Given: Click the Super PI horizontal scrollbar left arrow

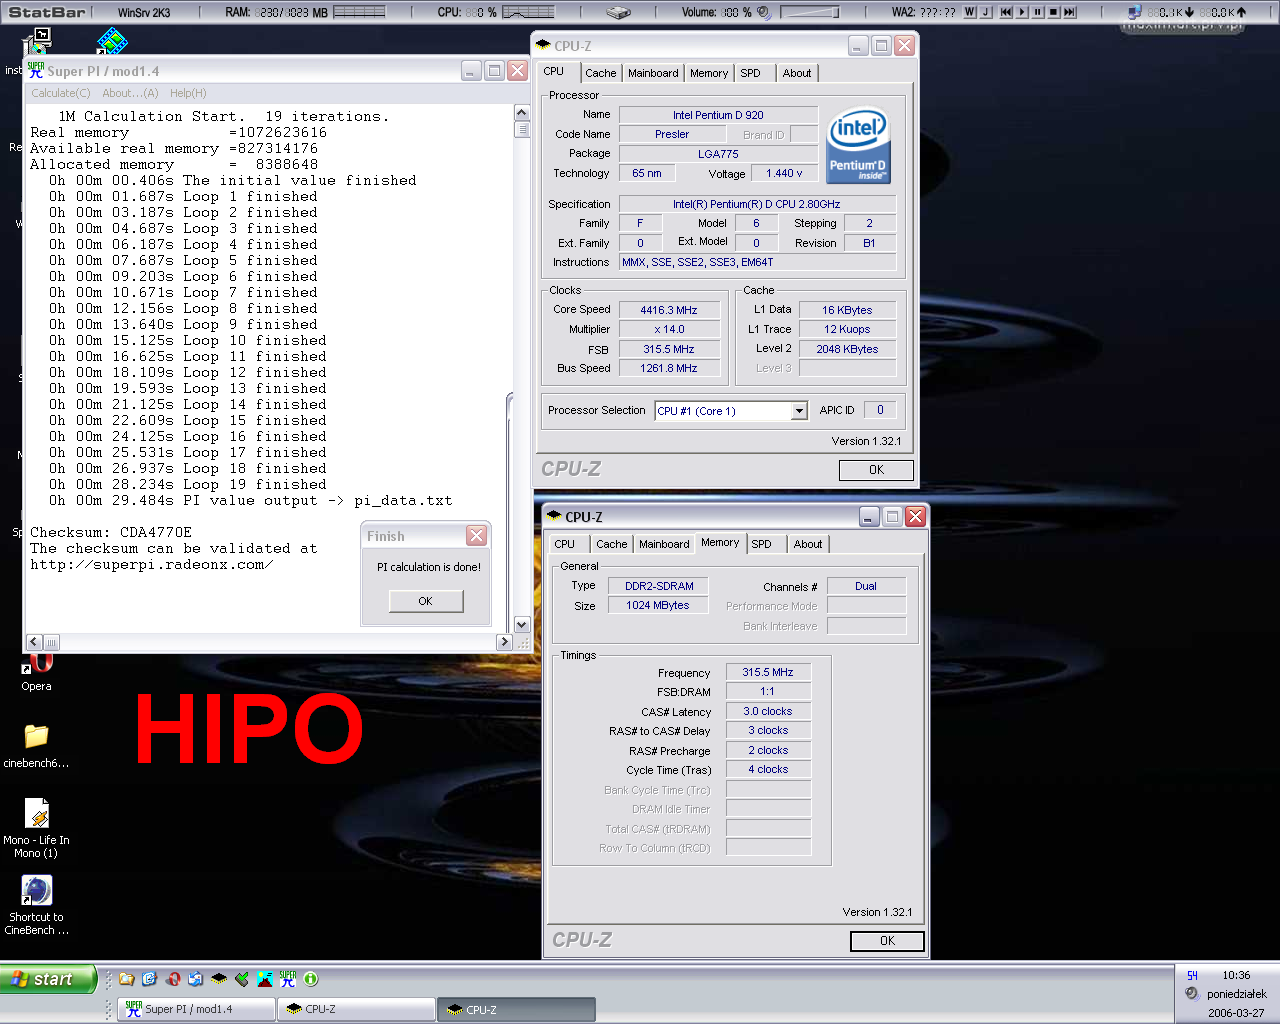Looking at the screenshot, I should coord(35,642).
